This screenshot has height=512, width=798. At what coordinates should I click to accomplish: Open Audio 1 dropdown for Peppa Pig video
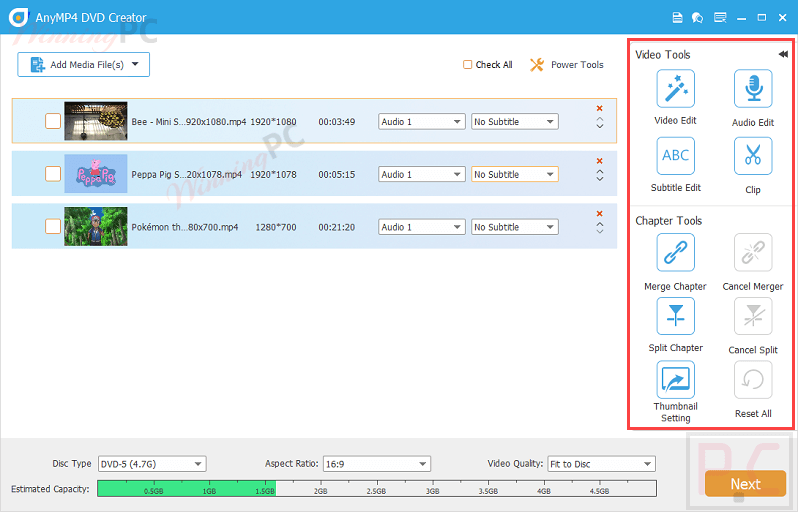click(x=421, y=174)
